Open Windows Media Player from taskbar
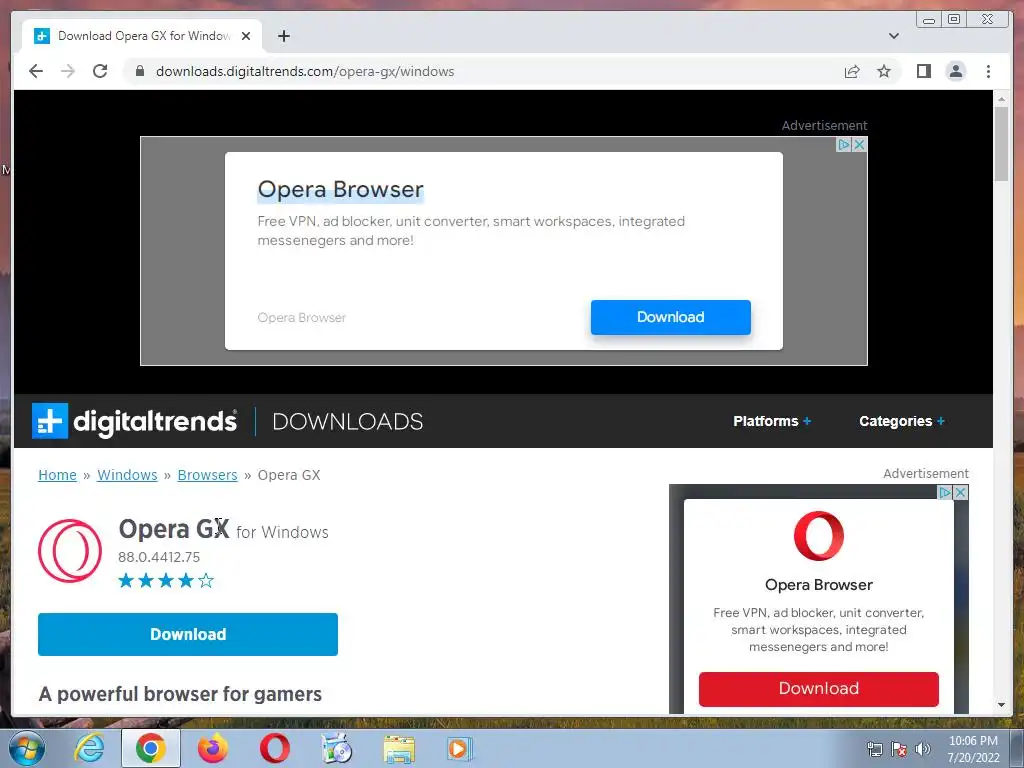 (460, 748)
